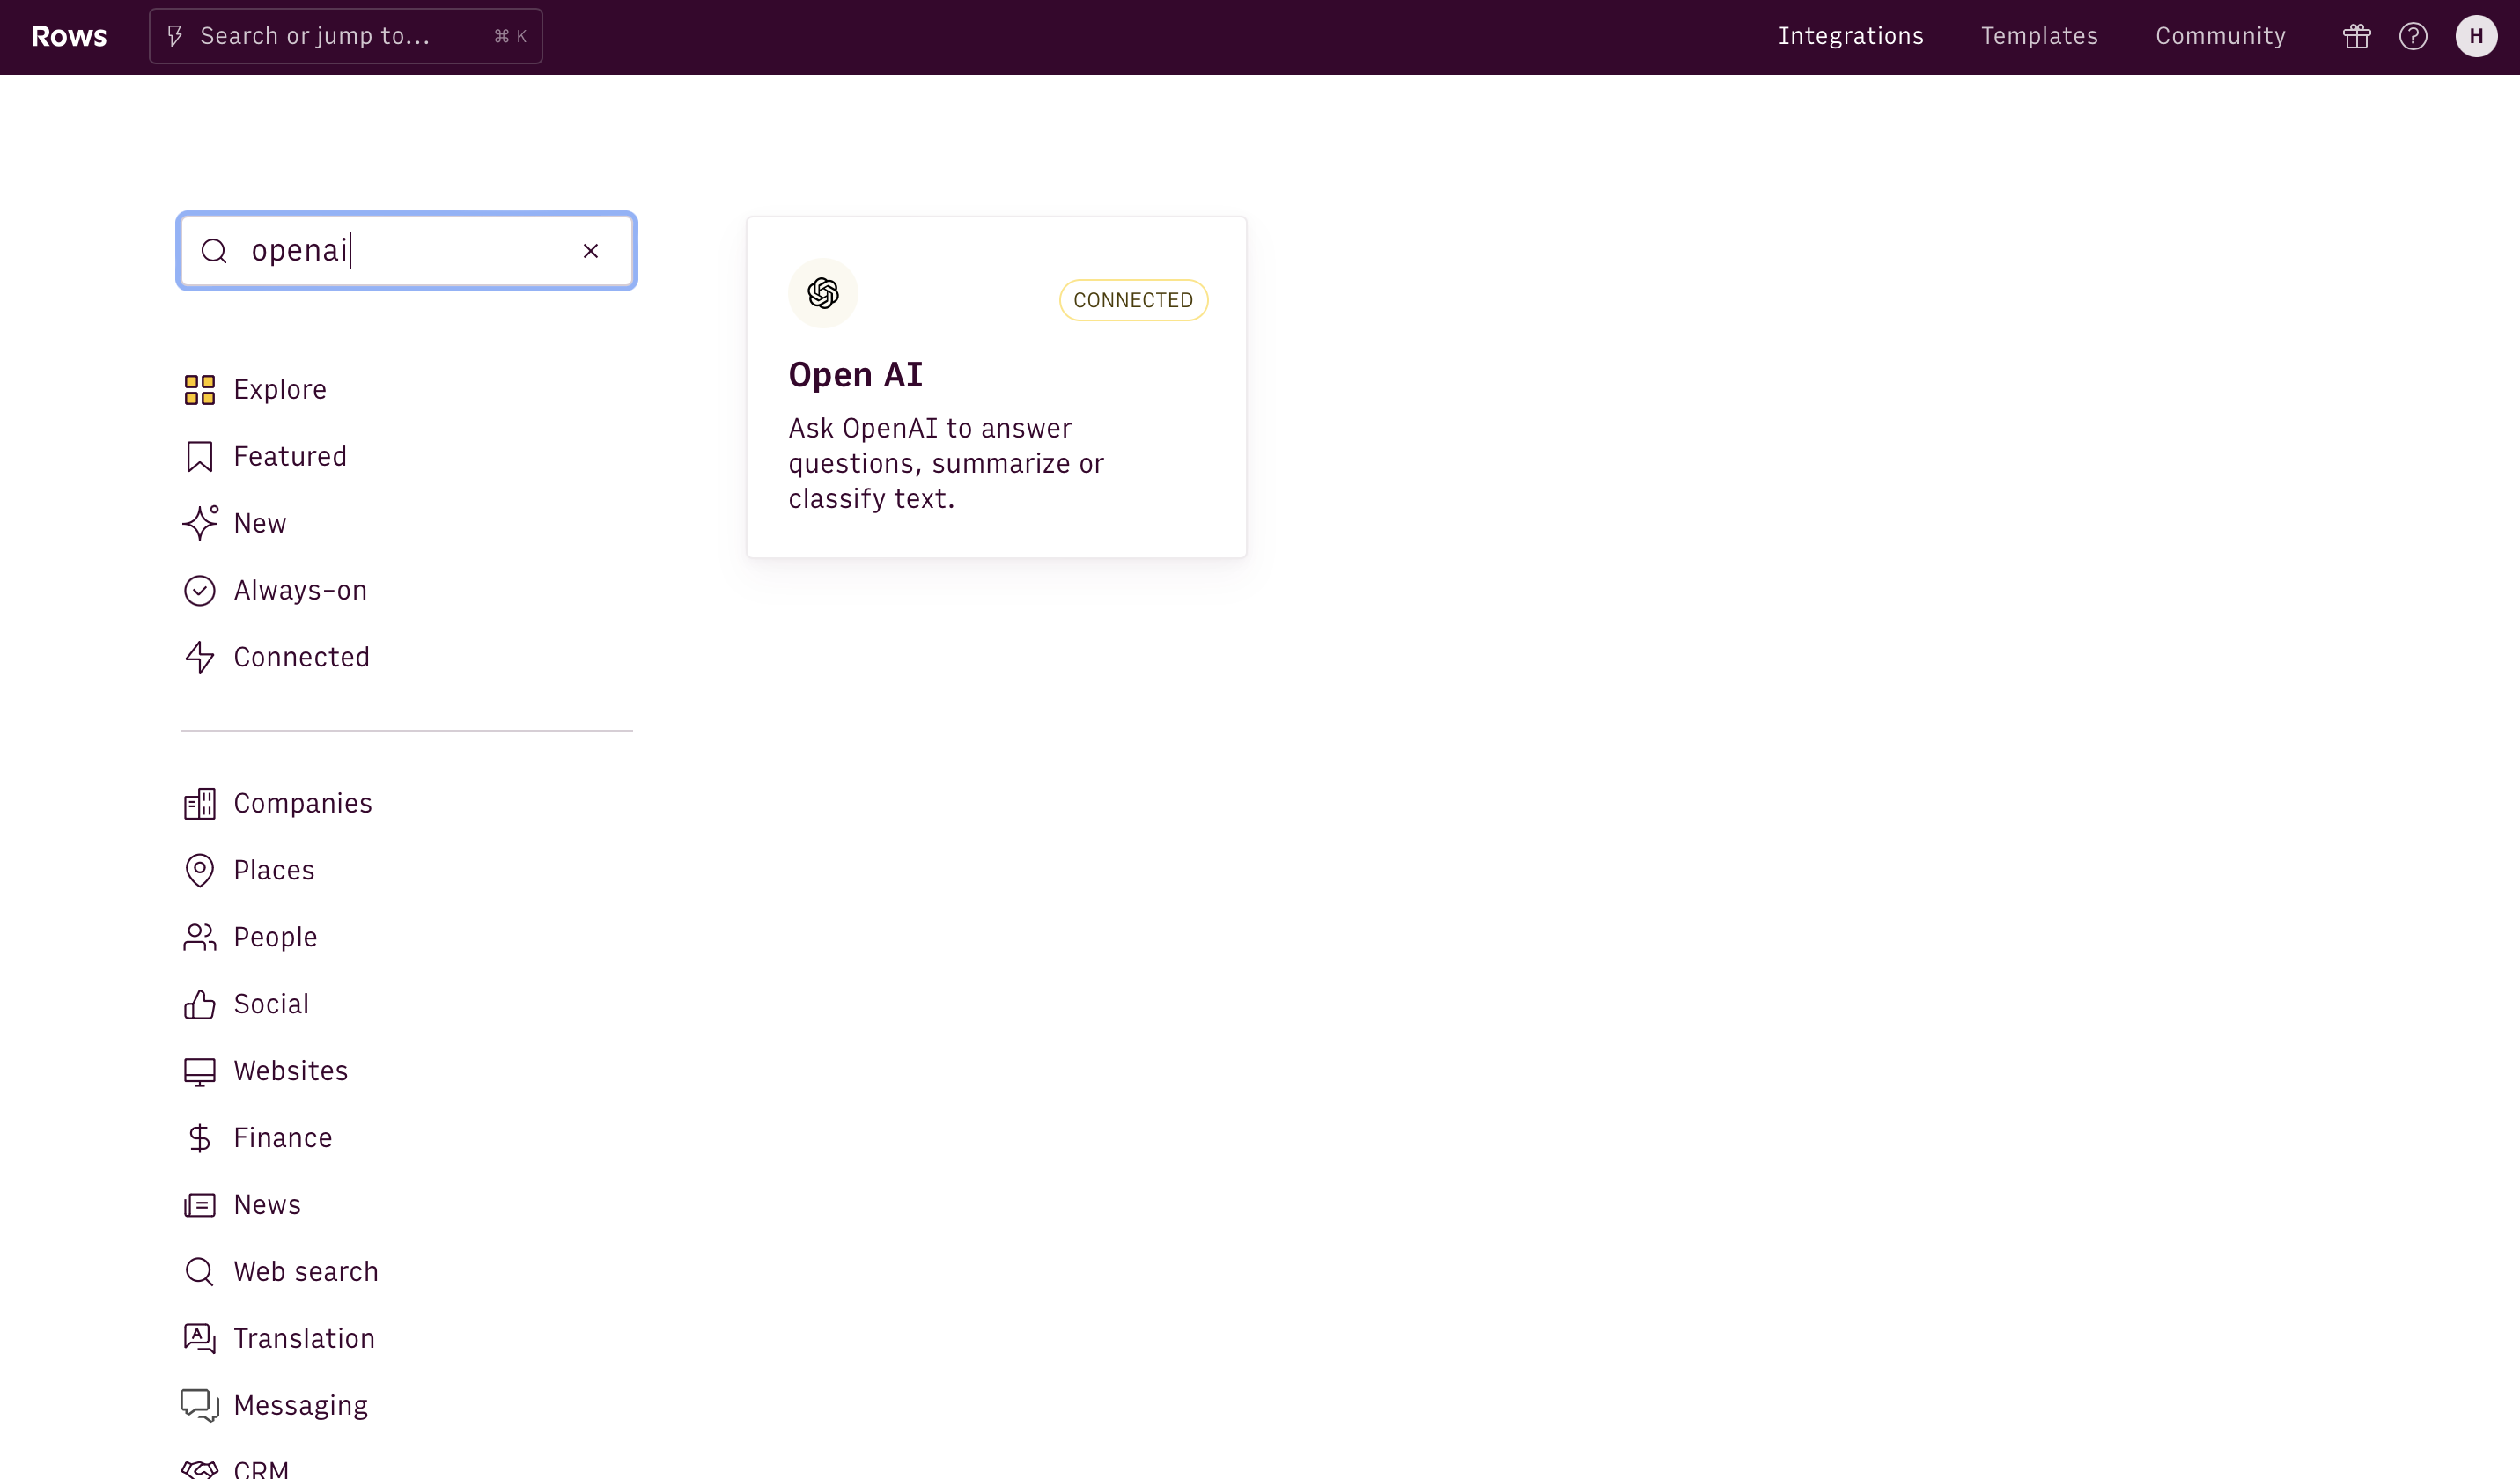
Task: Show Connected integrations
Action: (301, 658)
